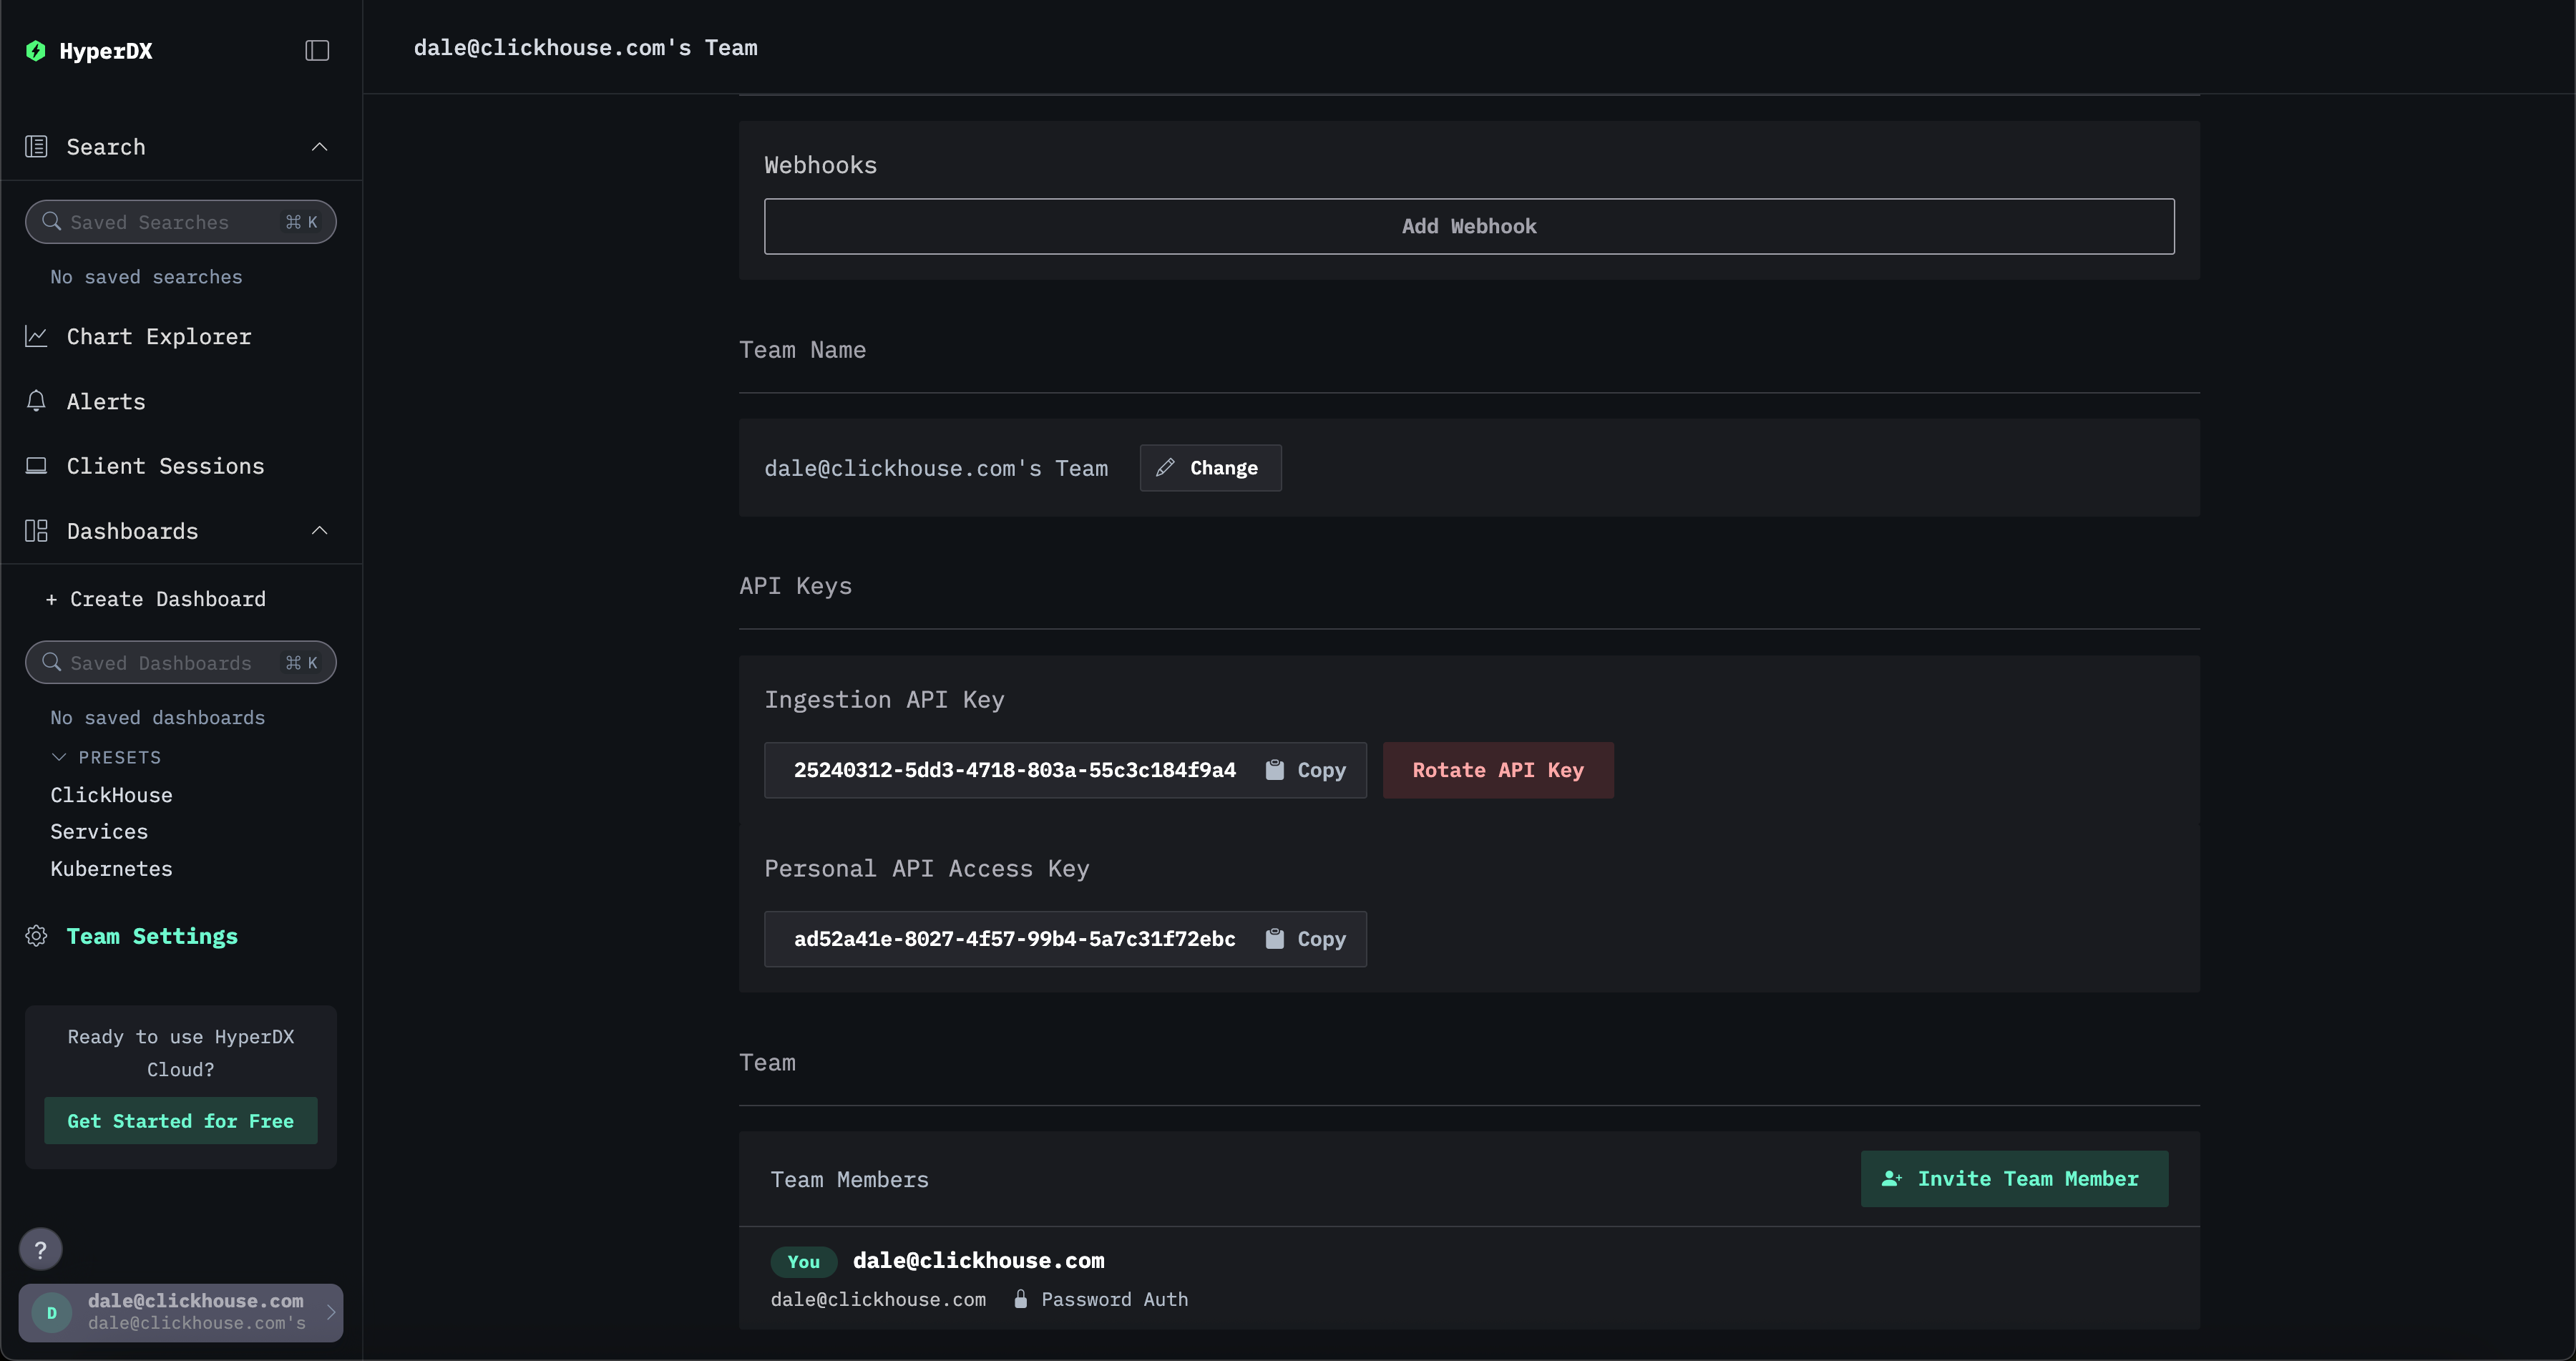
Task: Open the Chart Explorer icon
Action: pyautogui.click(x=36, y=337)
